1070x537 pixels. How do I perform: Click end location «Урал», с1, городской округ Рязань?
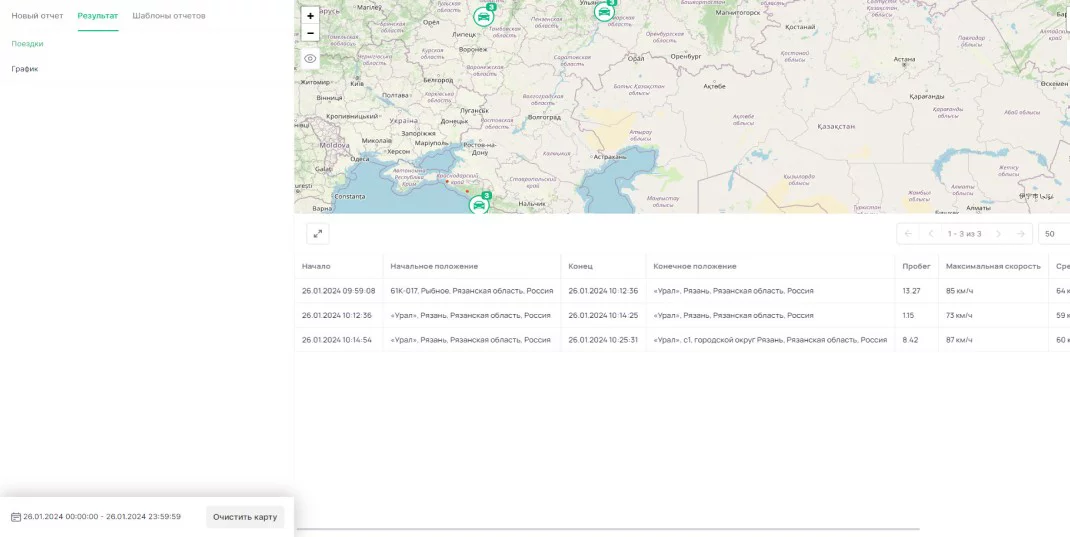[770, 340]
